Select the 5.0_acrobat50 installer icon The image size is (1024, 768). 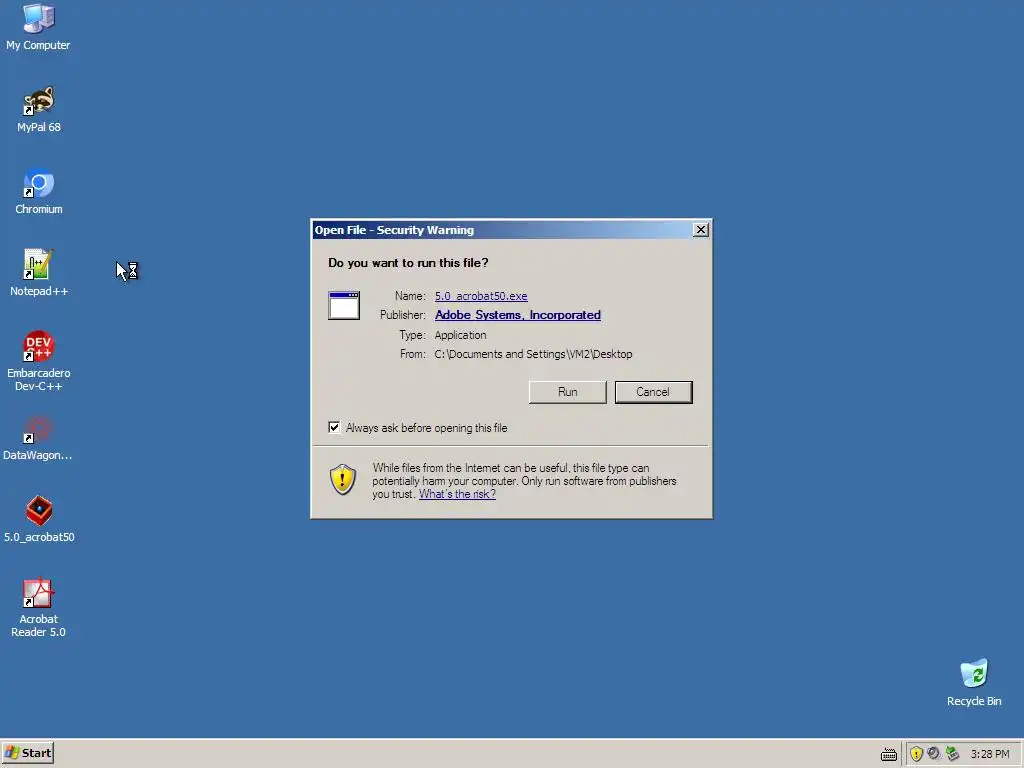tap(39, 520)
